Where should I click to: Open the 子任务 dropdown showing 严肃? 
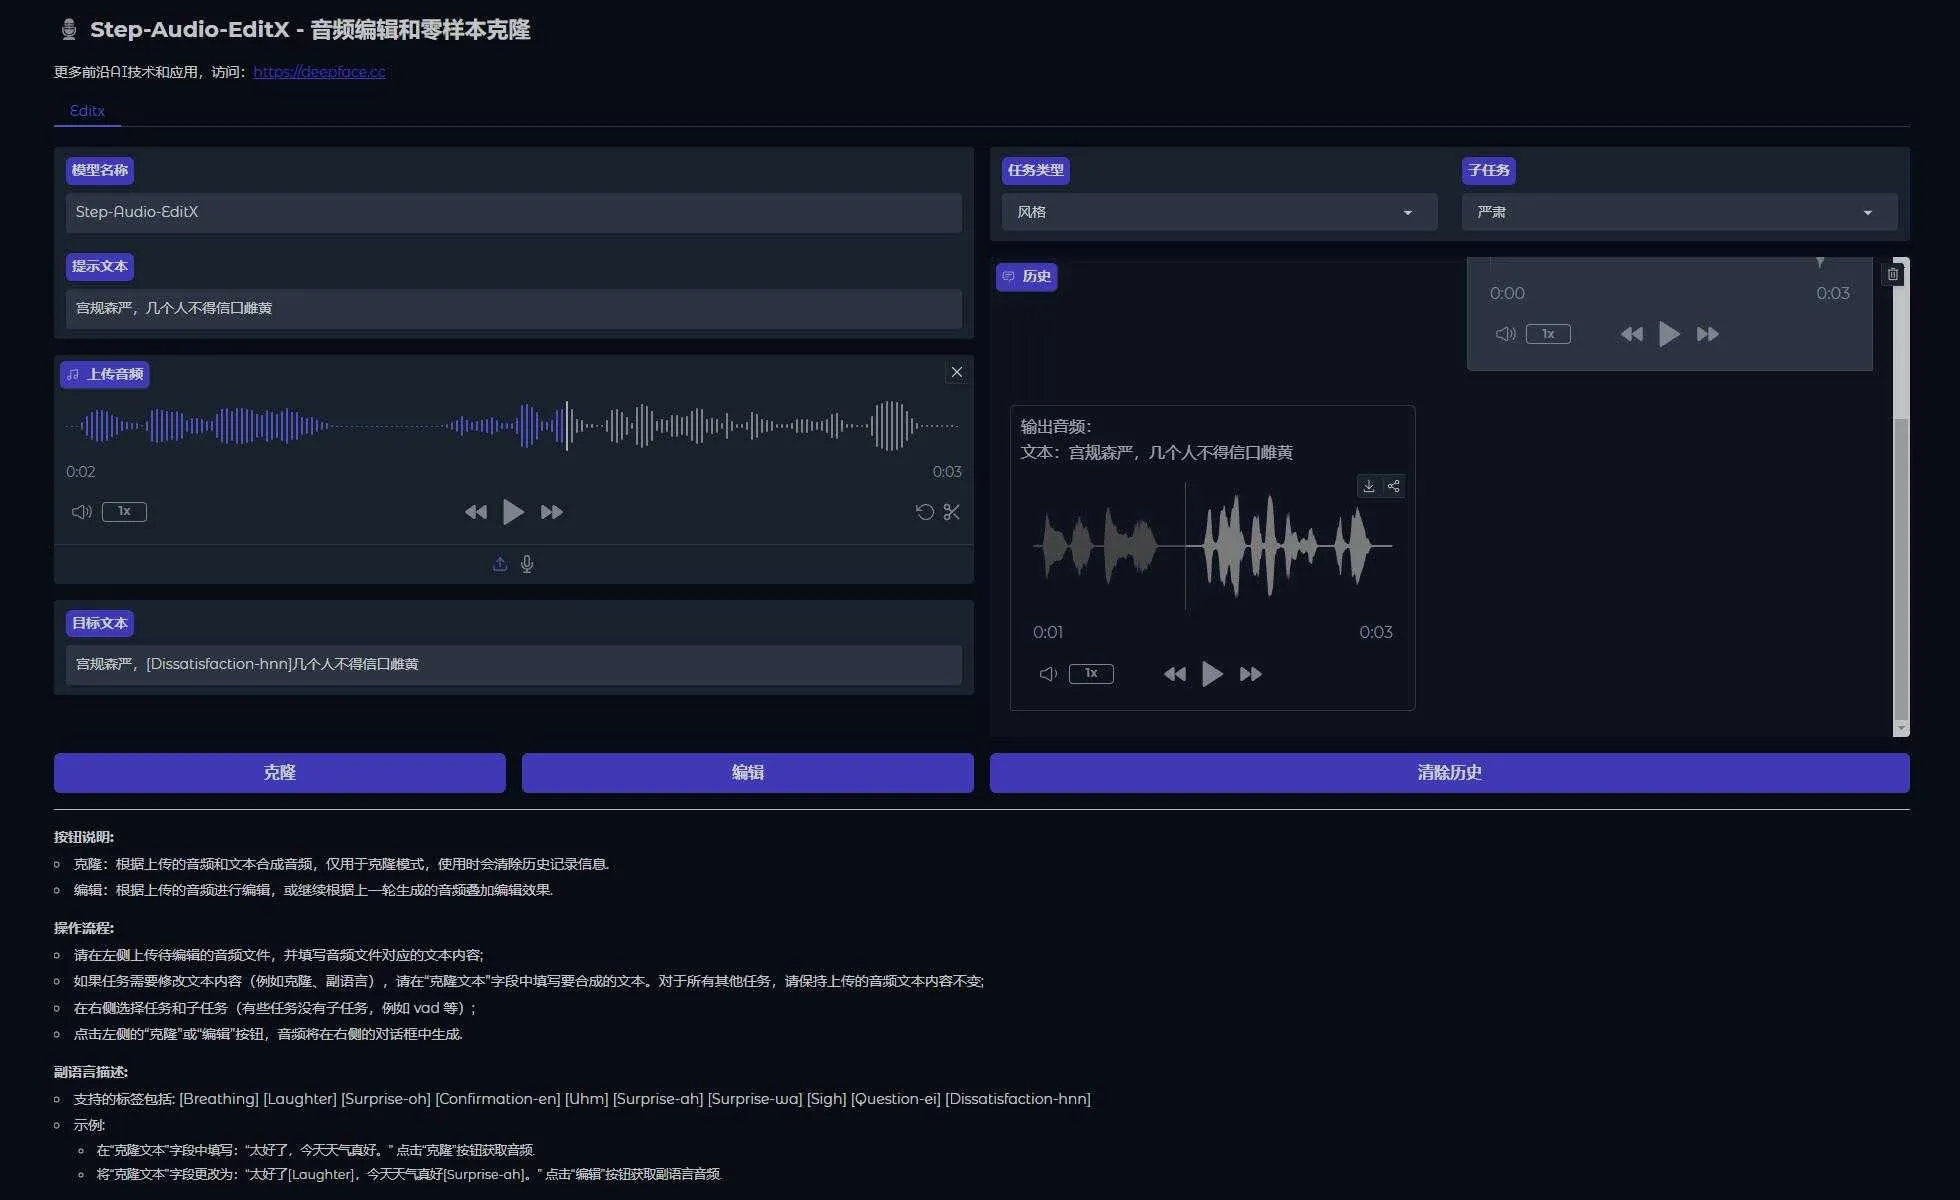(x=1678, y=212)
